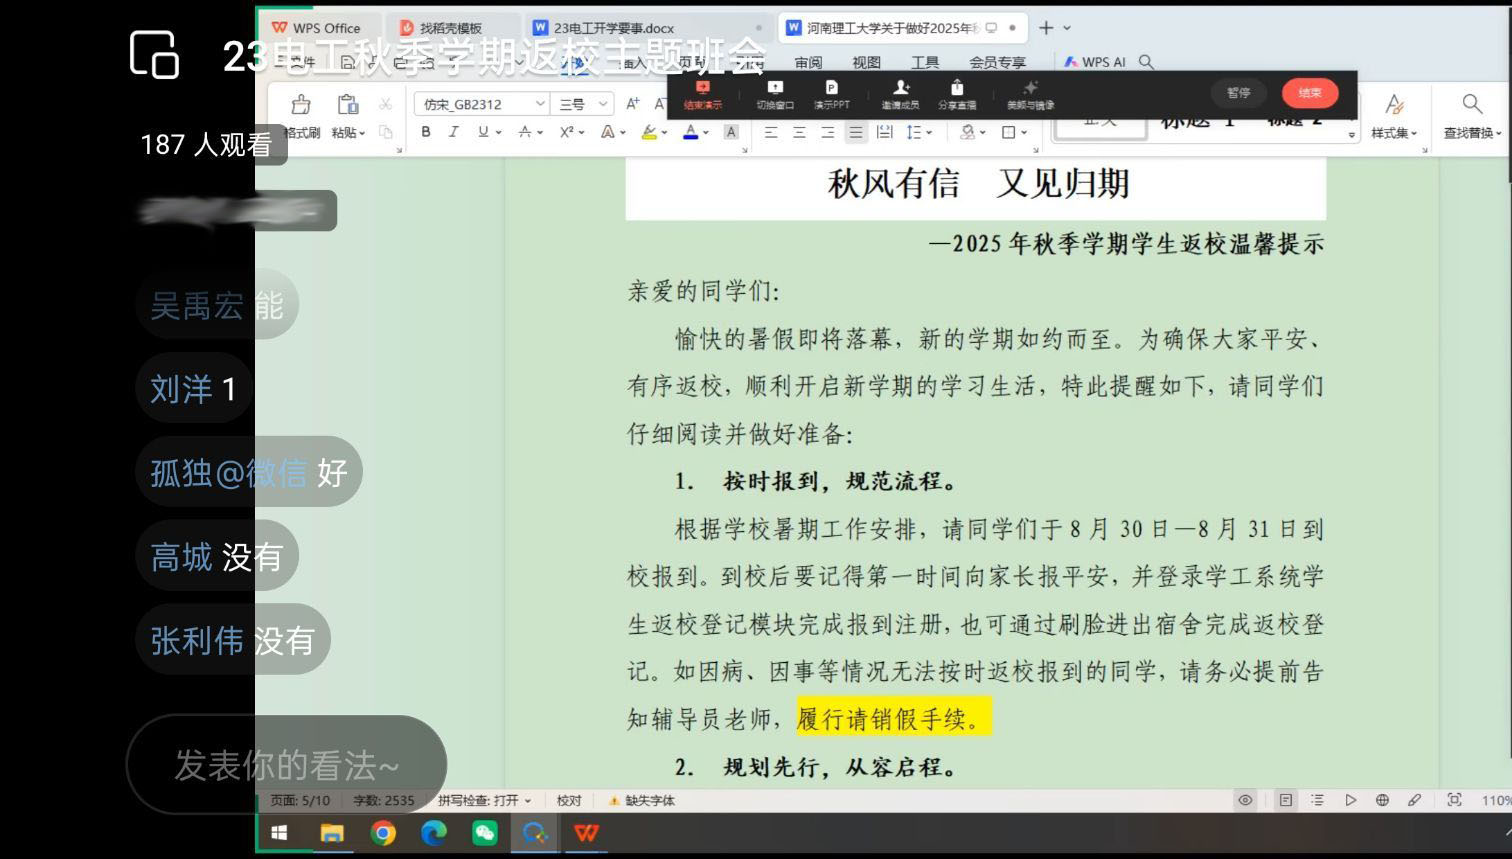Apply italic formatting with the I icon

tap(454, 132)
